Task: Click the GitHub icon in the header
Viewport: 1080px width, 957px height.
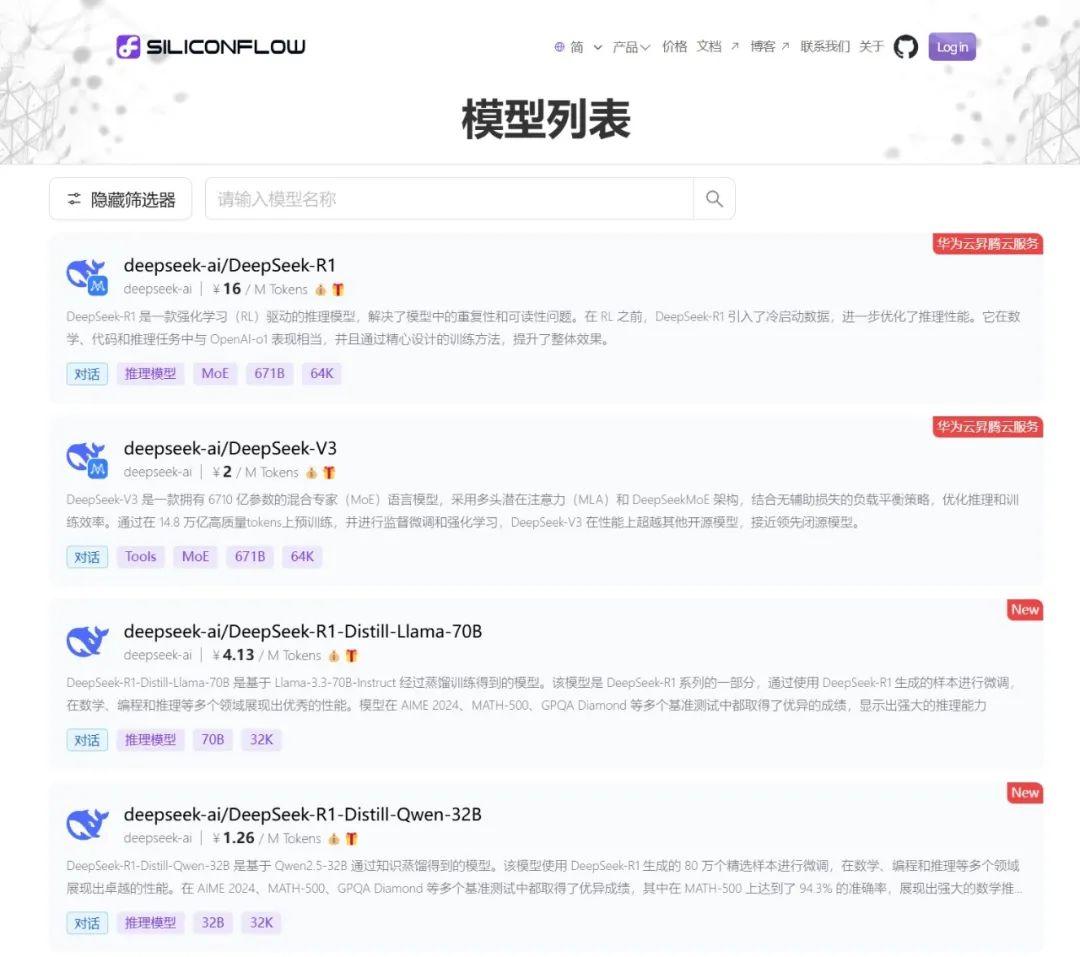Action: point(905,46)
